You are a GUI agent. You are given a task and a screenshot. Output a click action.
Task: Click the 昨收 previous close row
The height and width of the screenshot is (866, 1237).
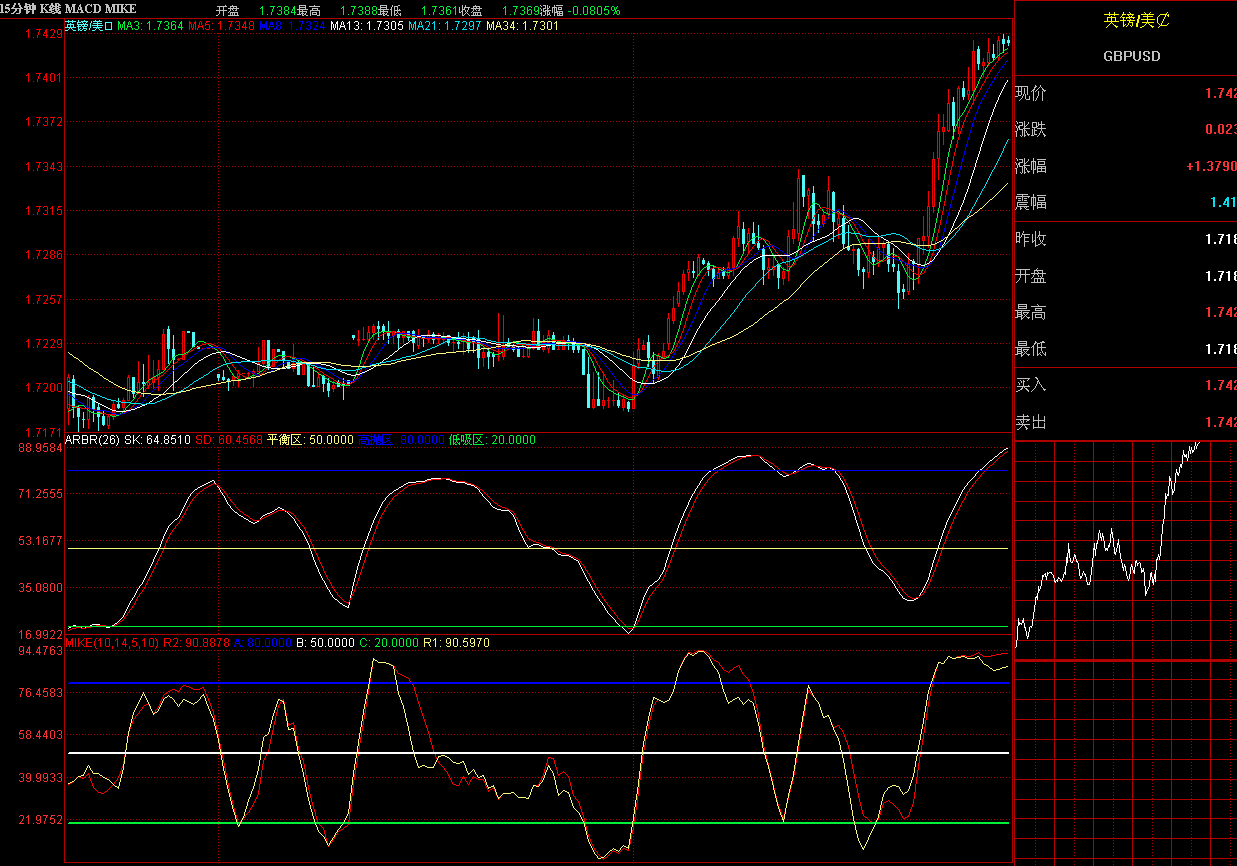pyautogui.click(x=1125, y=239)
